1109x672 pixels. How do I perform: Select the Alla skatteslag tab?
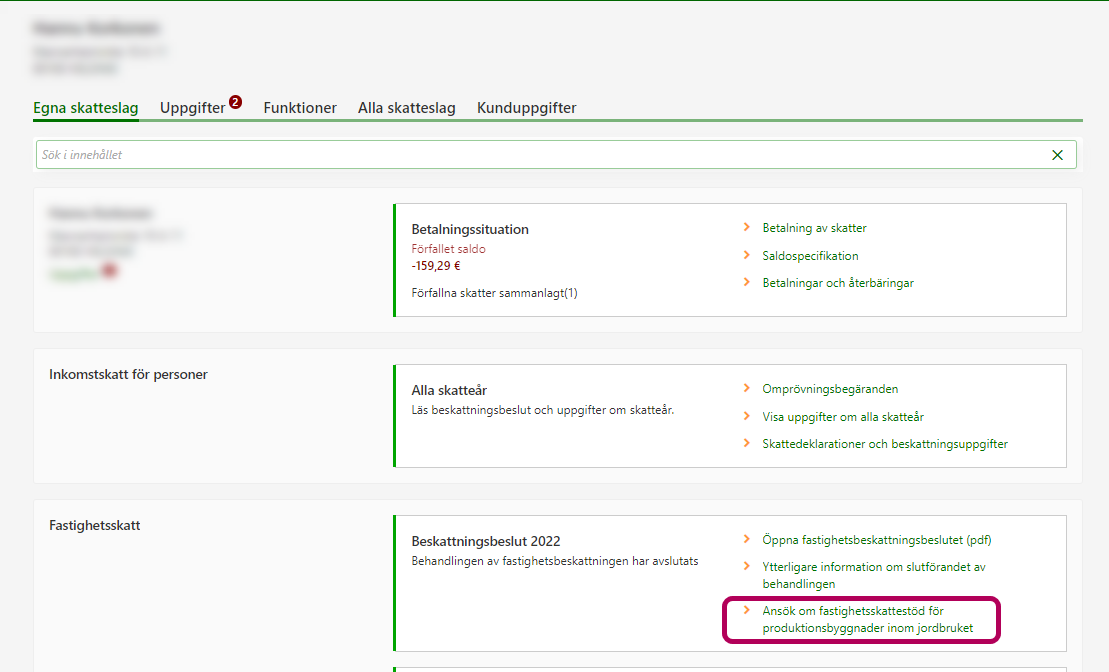click(x=406, y=108)
